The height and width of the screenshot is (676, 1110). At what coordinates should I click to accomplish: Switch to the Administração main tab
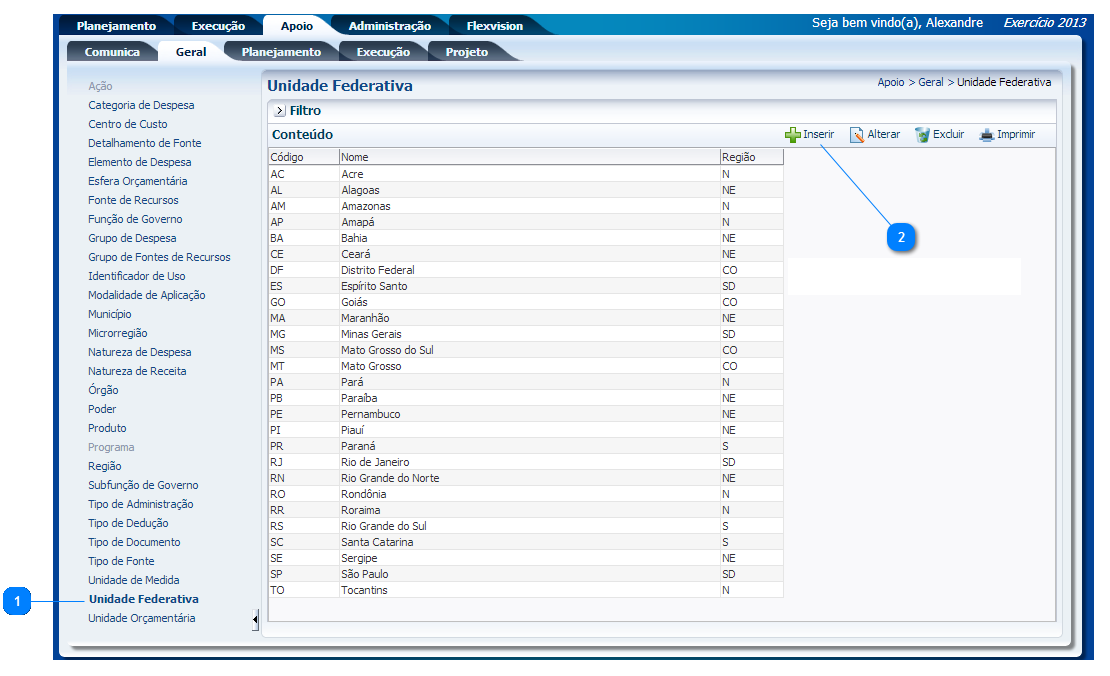point(389,26)
